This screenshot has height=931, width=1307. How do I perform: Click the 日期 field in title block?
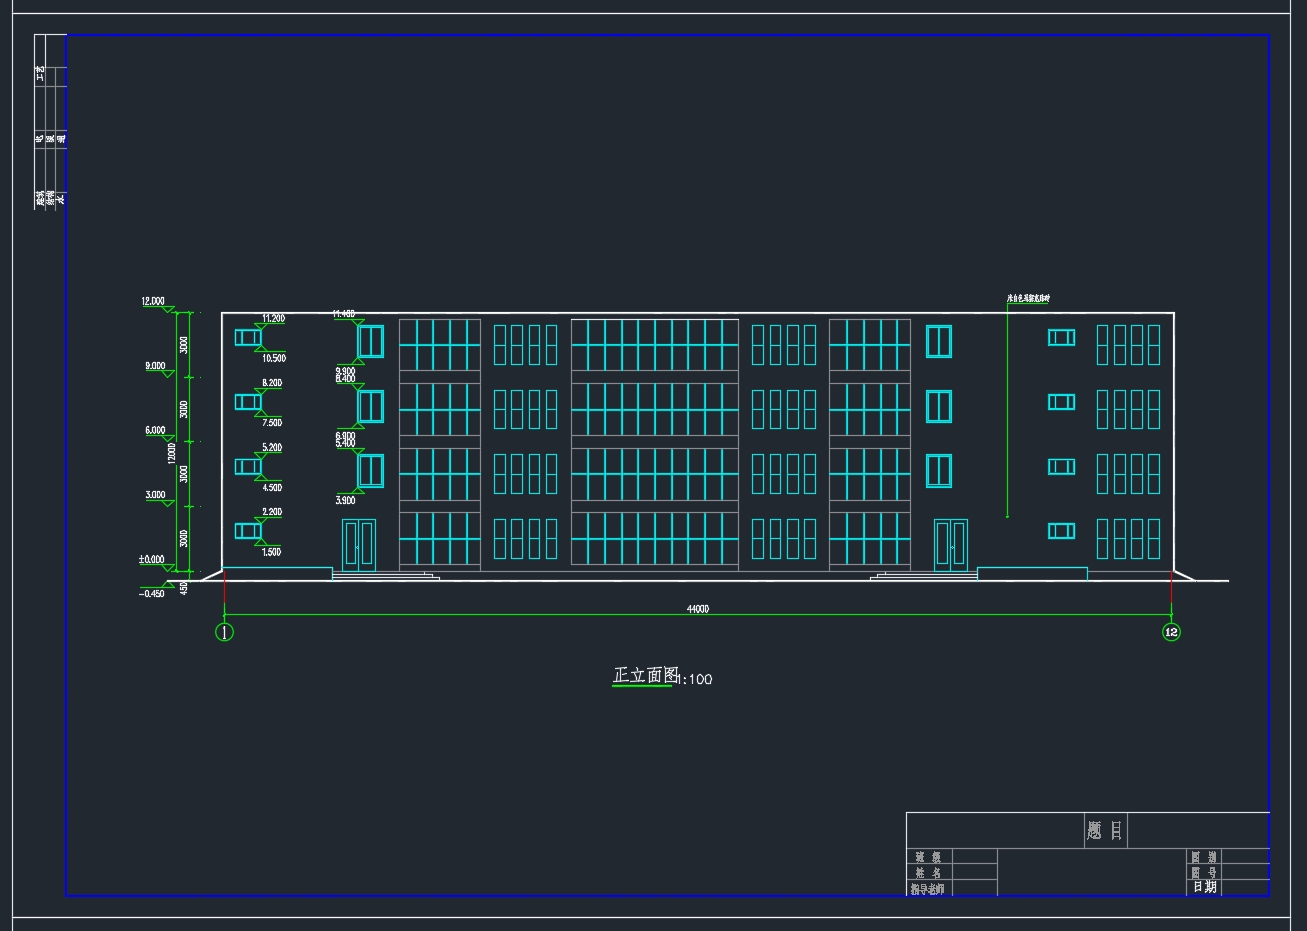(x=1204, y=887)
